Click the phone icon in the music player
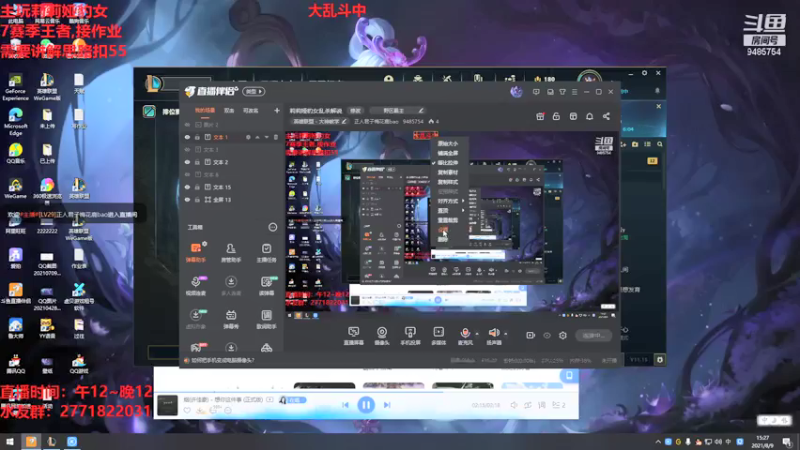Screen dimensions: 800x450 tap(569, 376)
